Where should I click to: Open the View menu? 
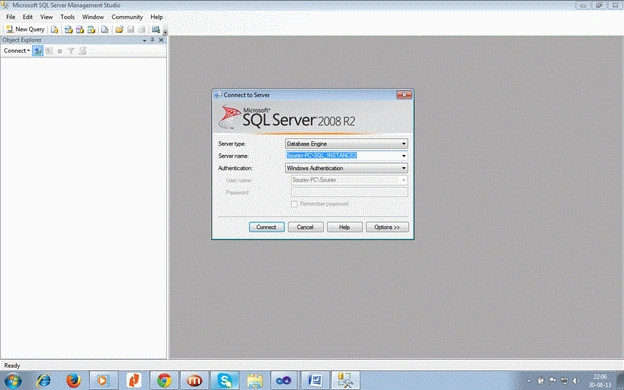(x=46, y=17)
